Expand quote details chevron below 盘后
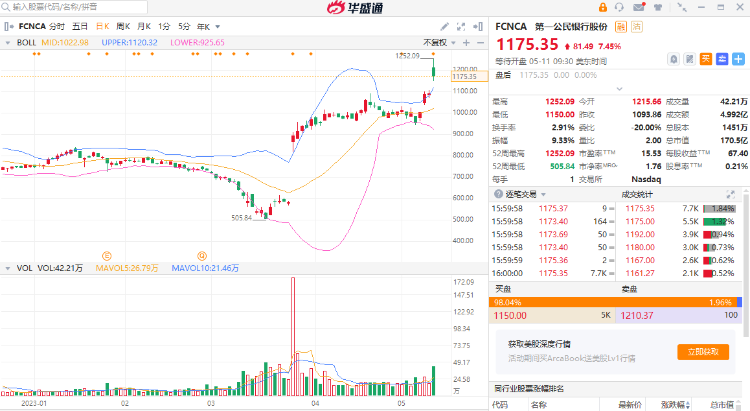The image size is (750, 411). (619, 89)
